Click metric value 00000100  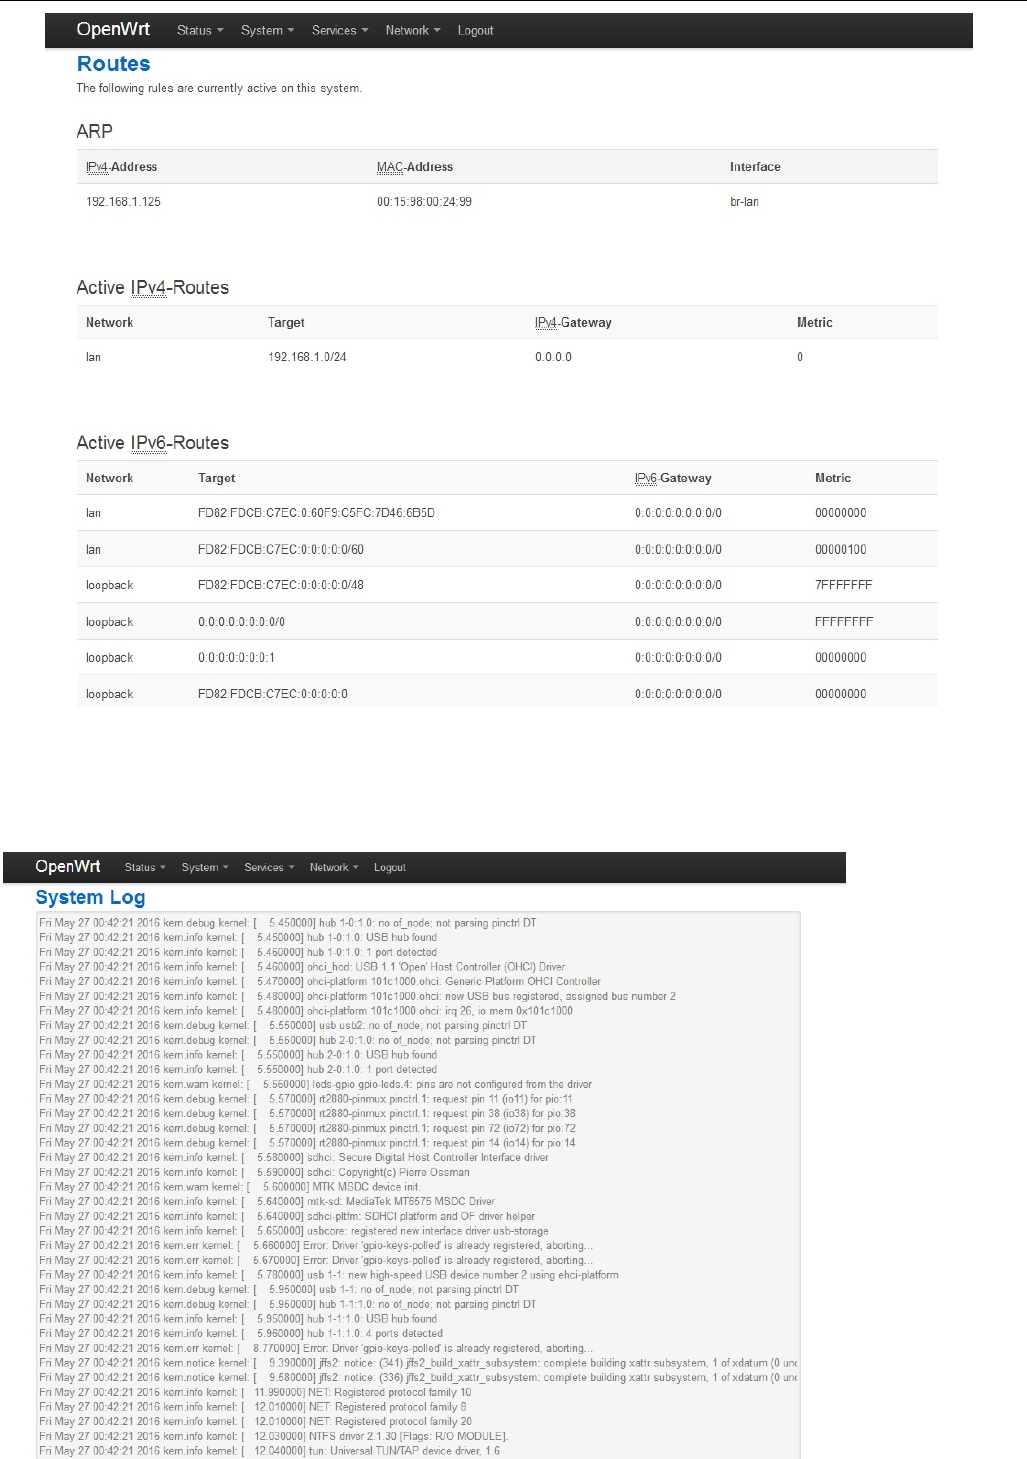841,549
